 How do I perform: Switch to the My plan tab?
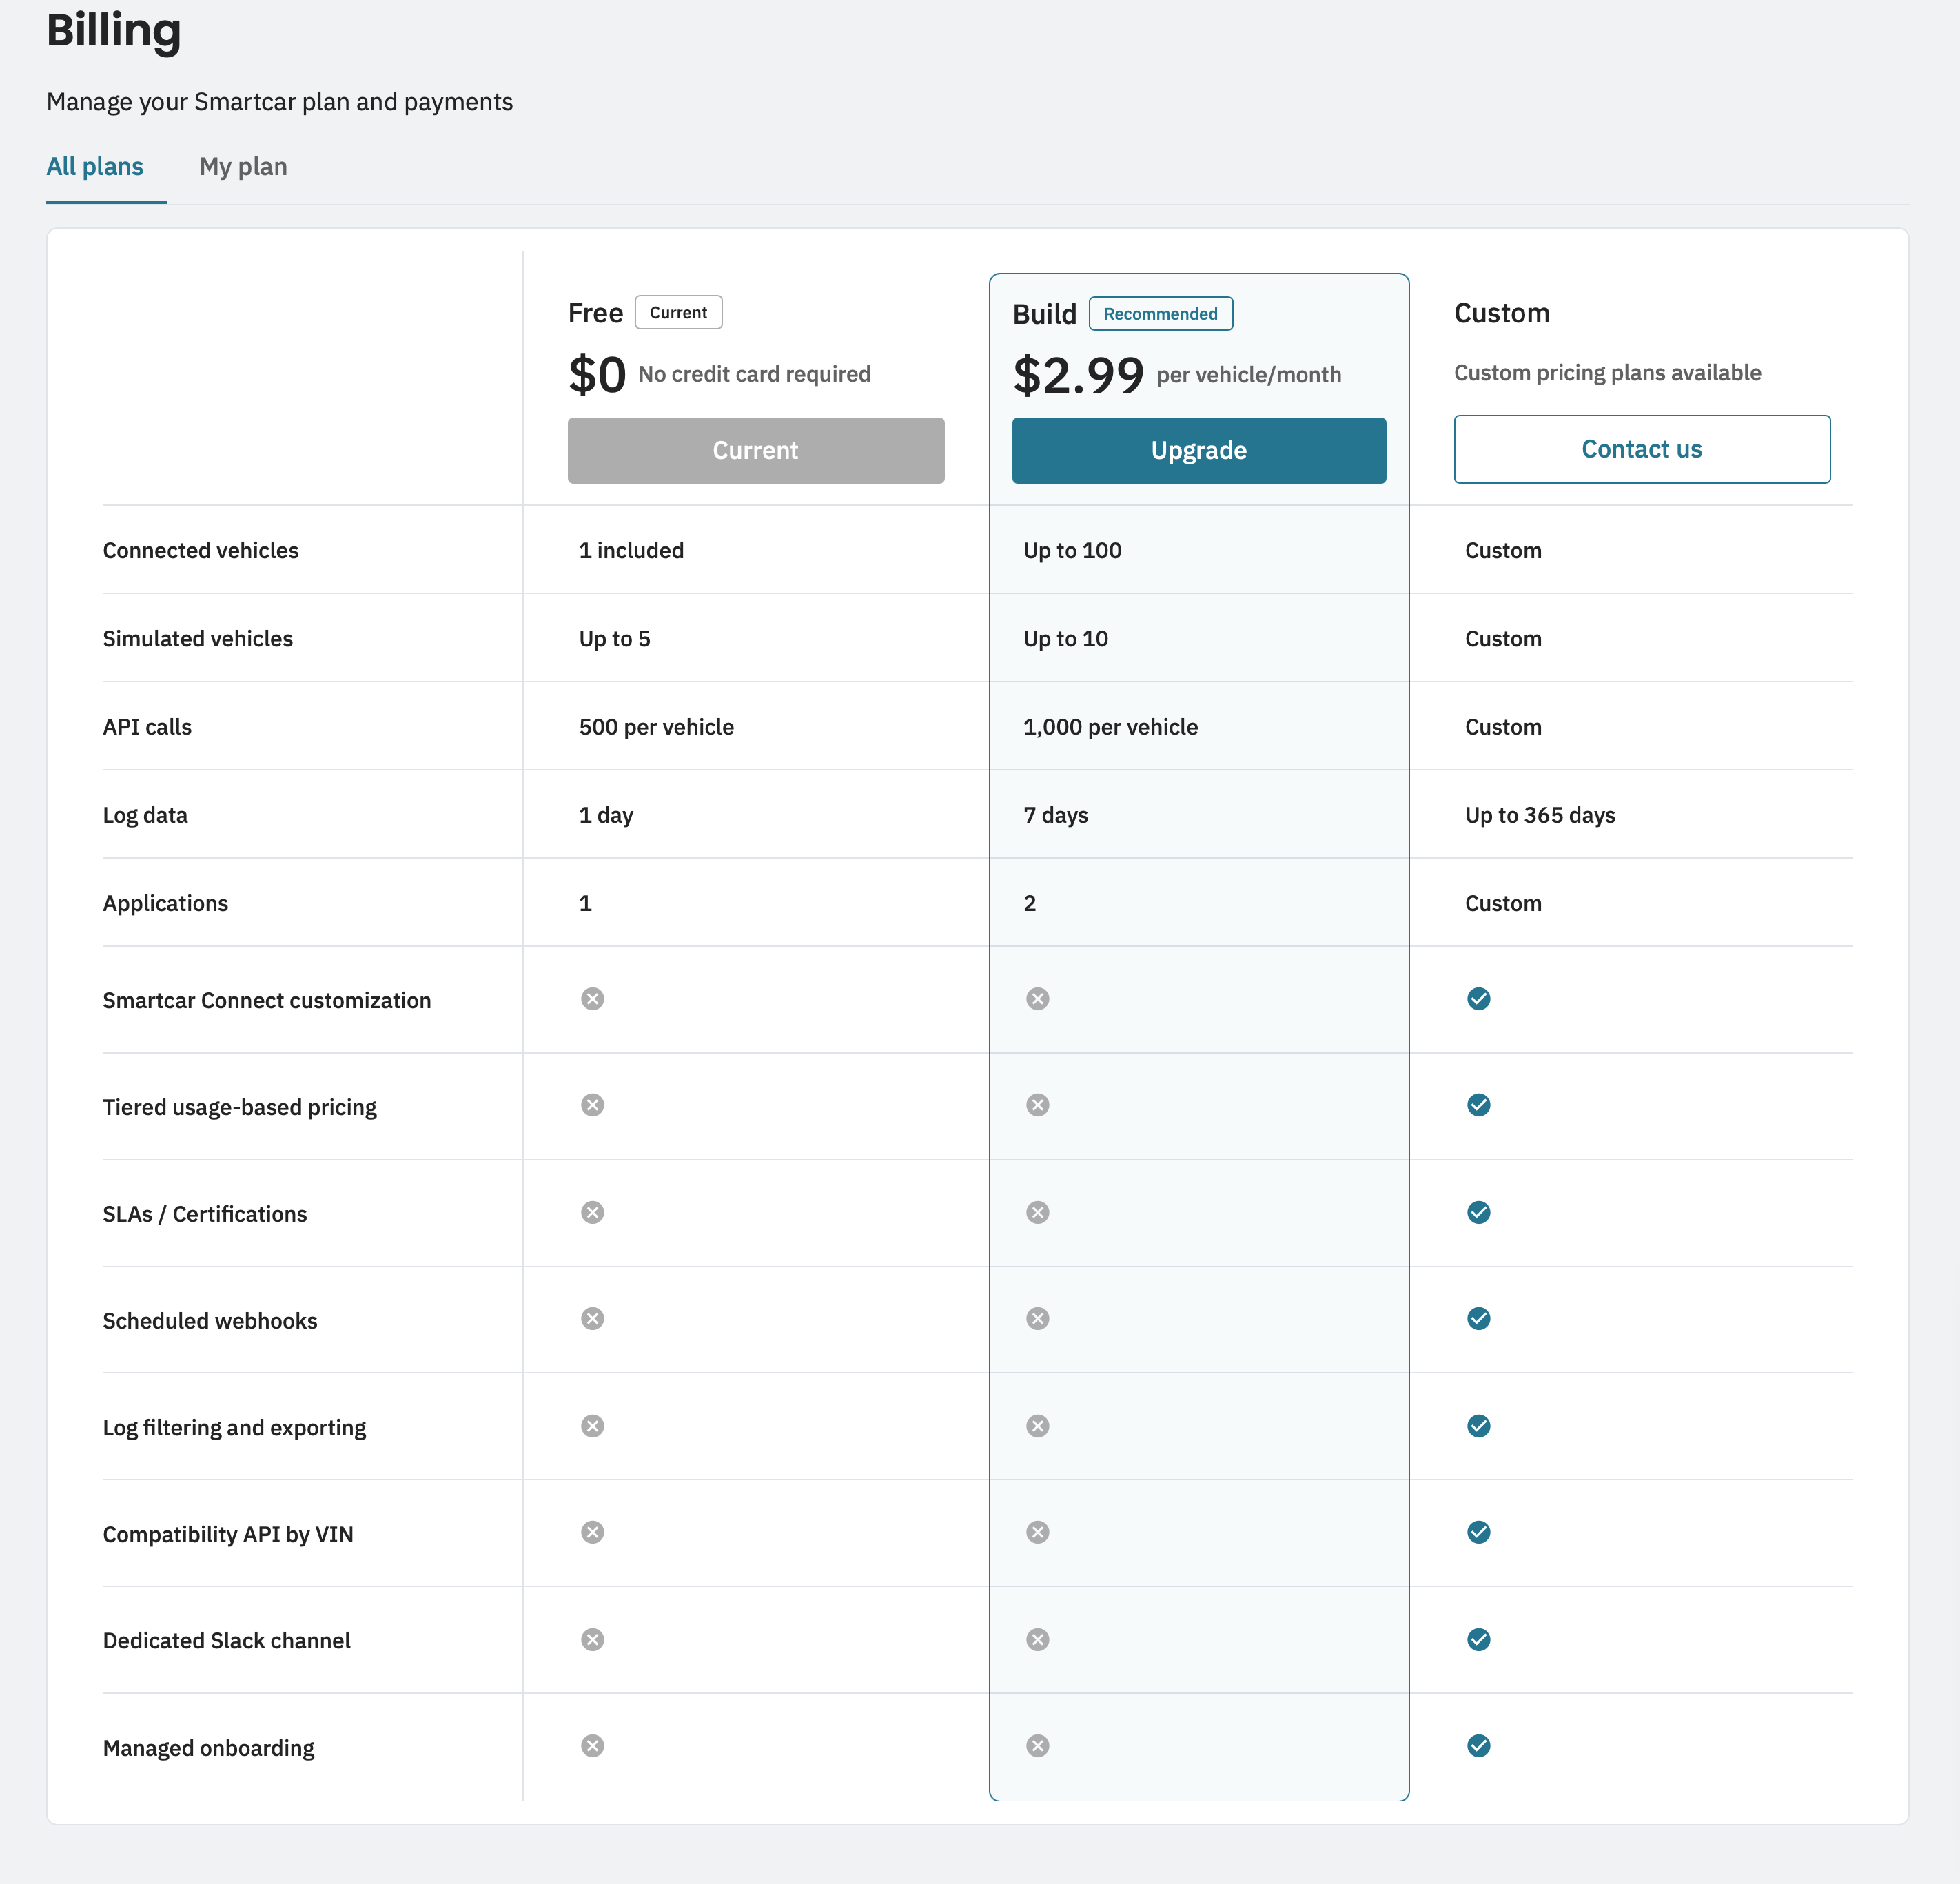(x=243, y=167)
